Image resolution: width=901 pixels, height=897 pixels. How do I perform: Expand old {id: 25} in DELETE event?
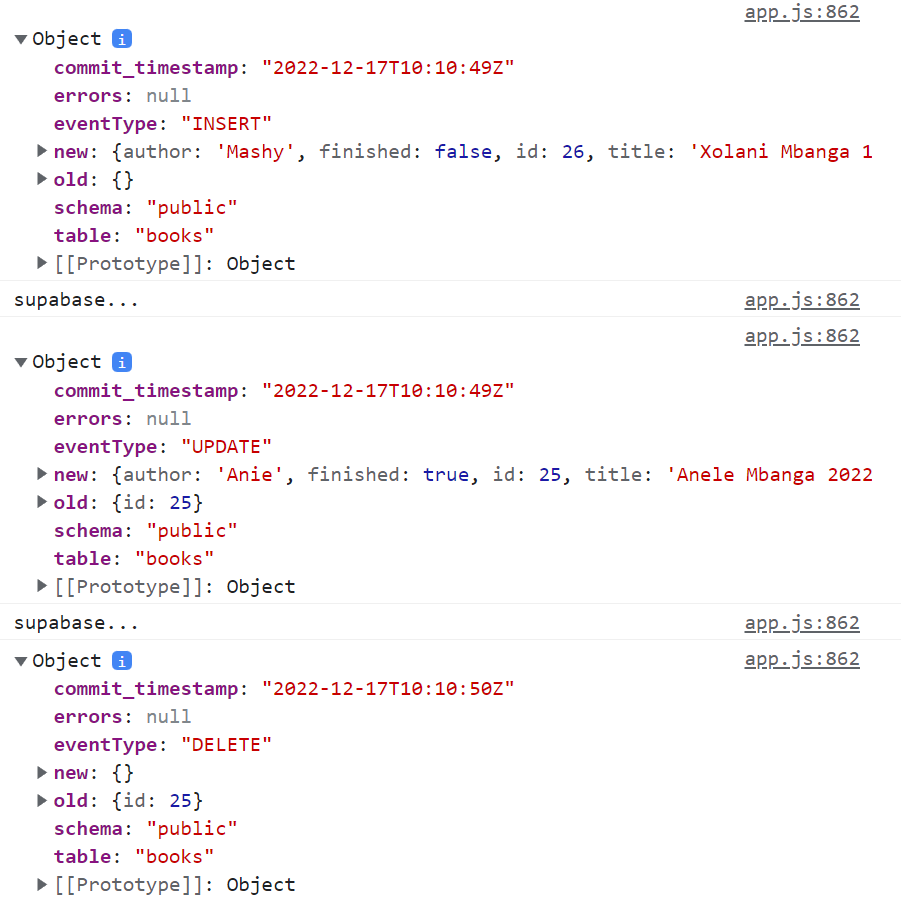coord(42,801)
